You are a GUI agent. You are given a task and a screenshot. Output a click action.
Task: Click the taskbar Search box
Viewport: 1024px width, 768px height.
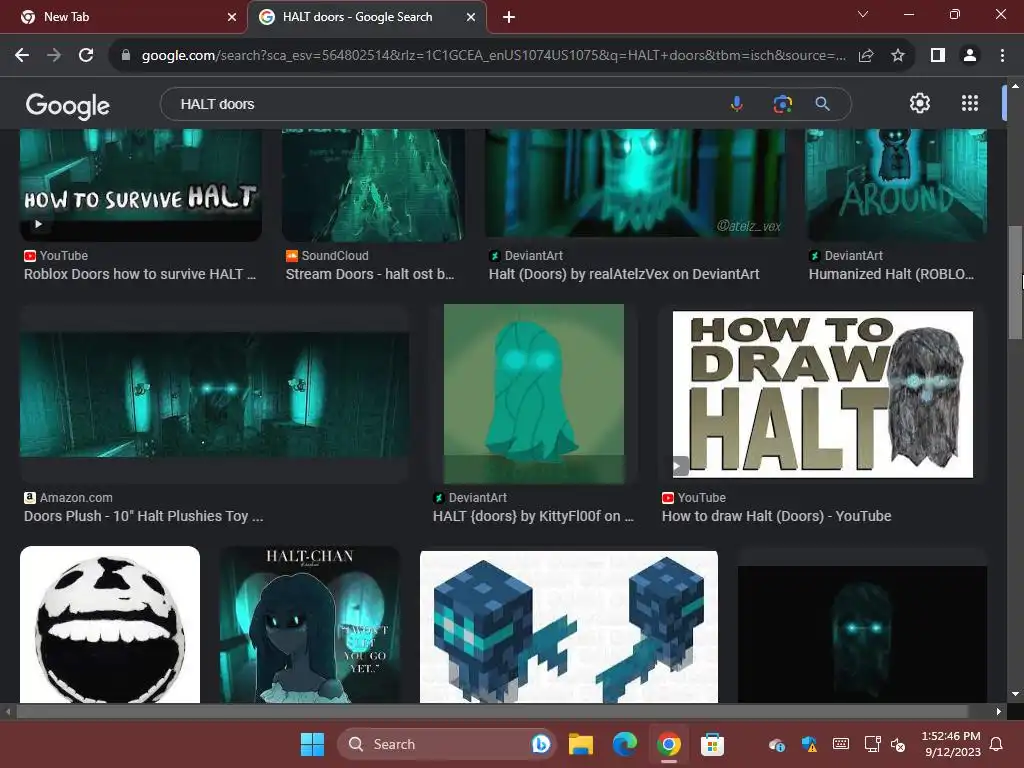click(446, 744)
